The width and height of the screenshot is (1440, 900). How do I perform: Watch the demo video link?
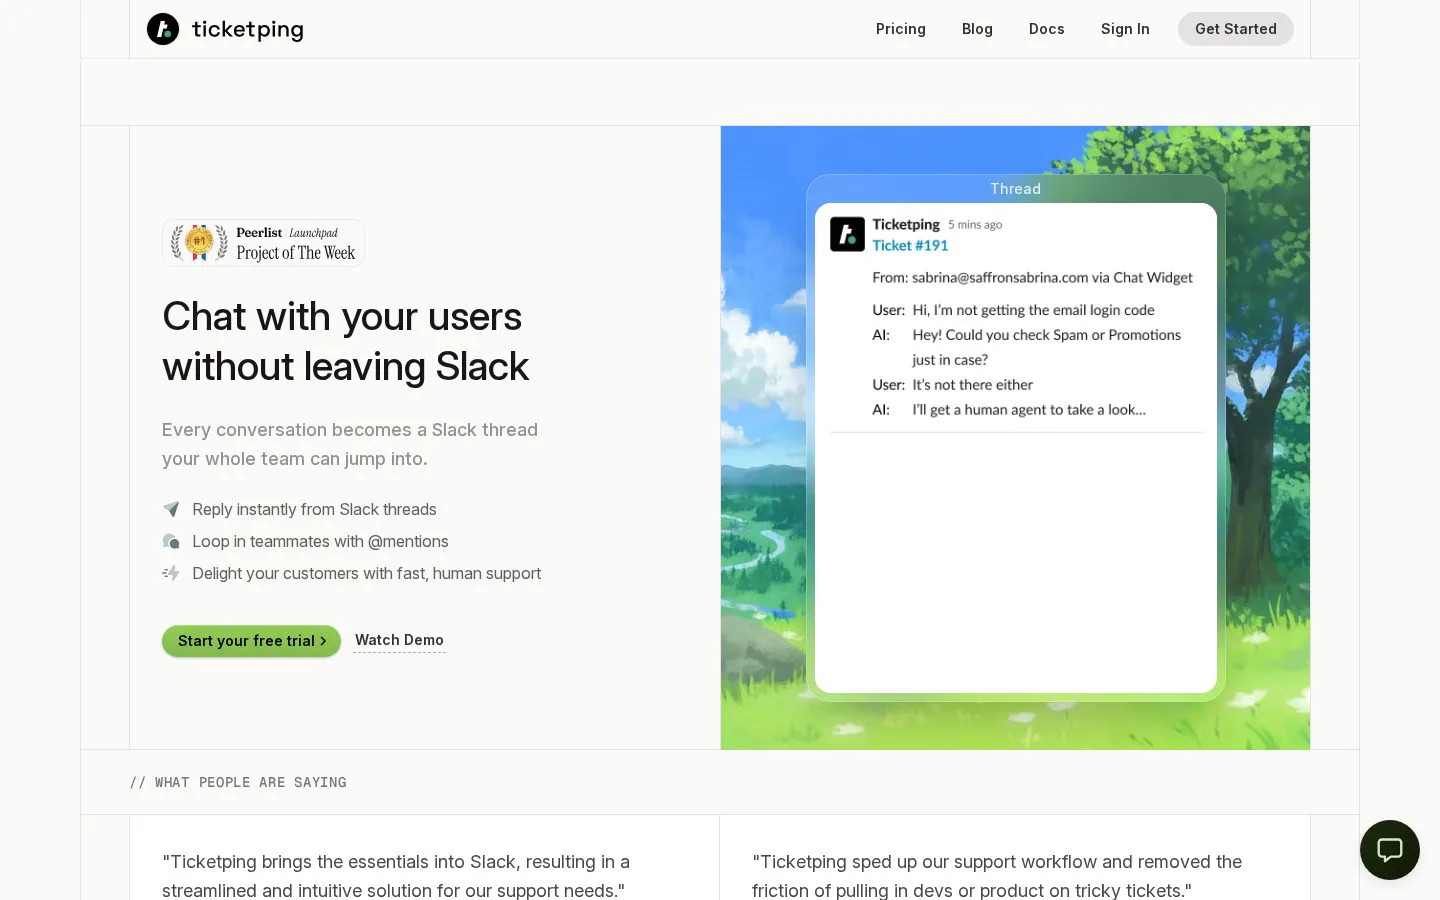[x=399, y=640]
